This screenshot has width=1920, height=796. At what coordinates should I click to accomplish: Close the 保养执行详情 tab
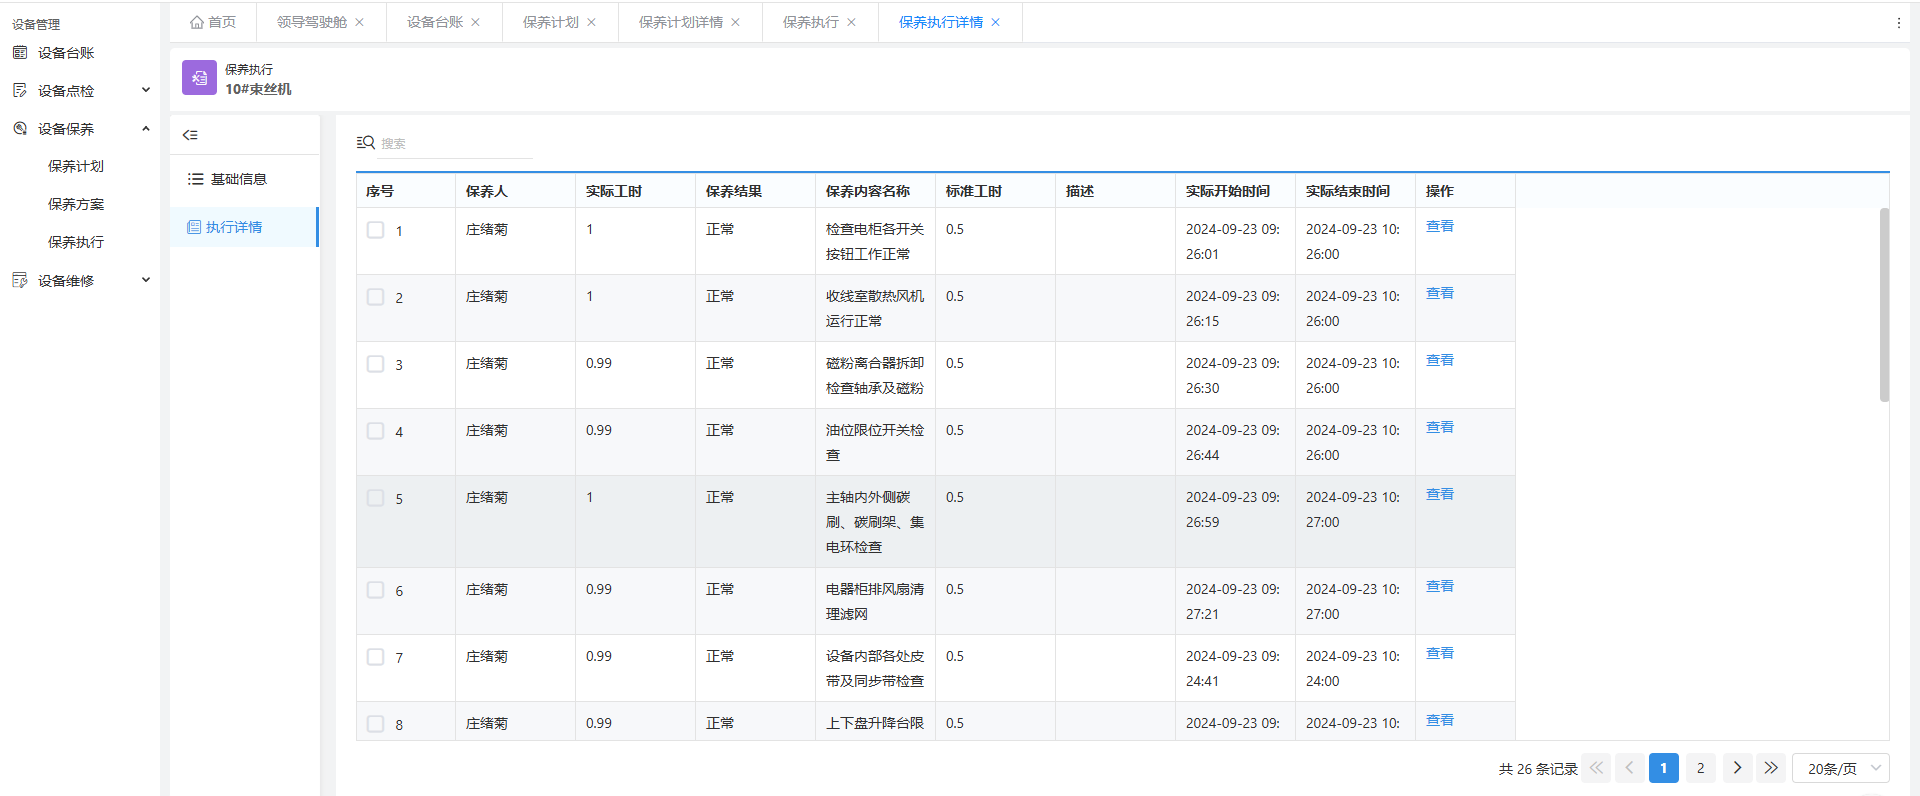[996, 22]
